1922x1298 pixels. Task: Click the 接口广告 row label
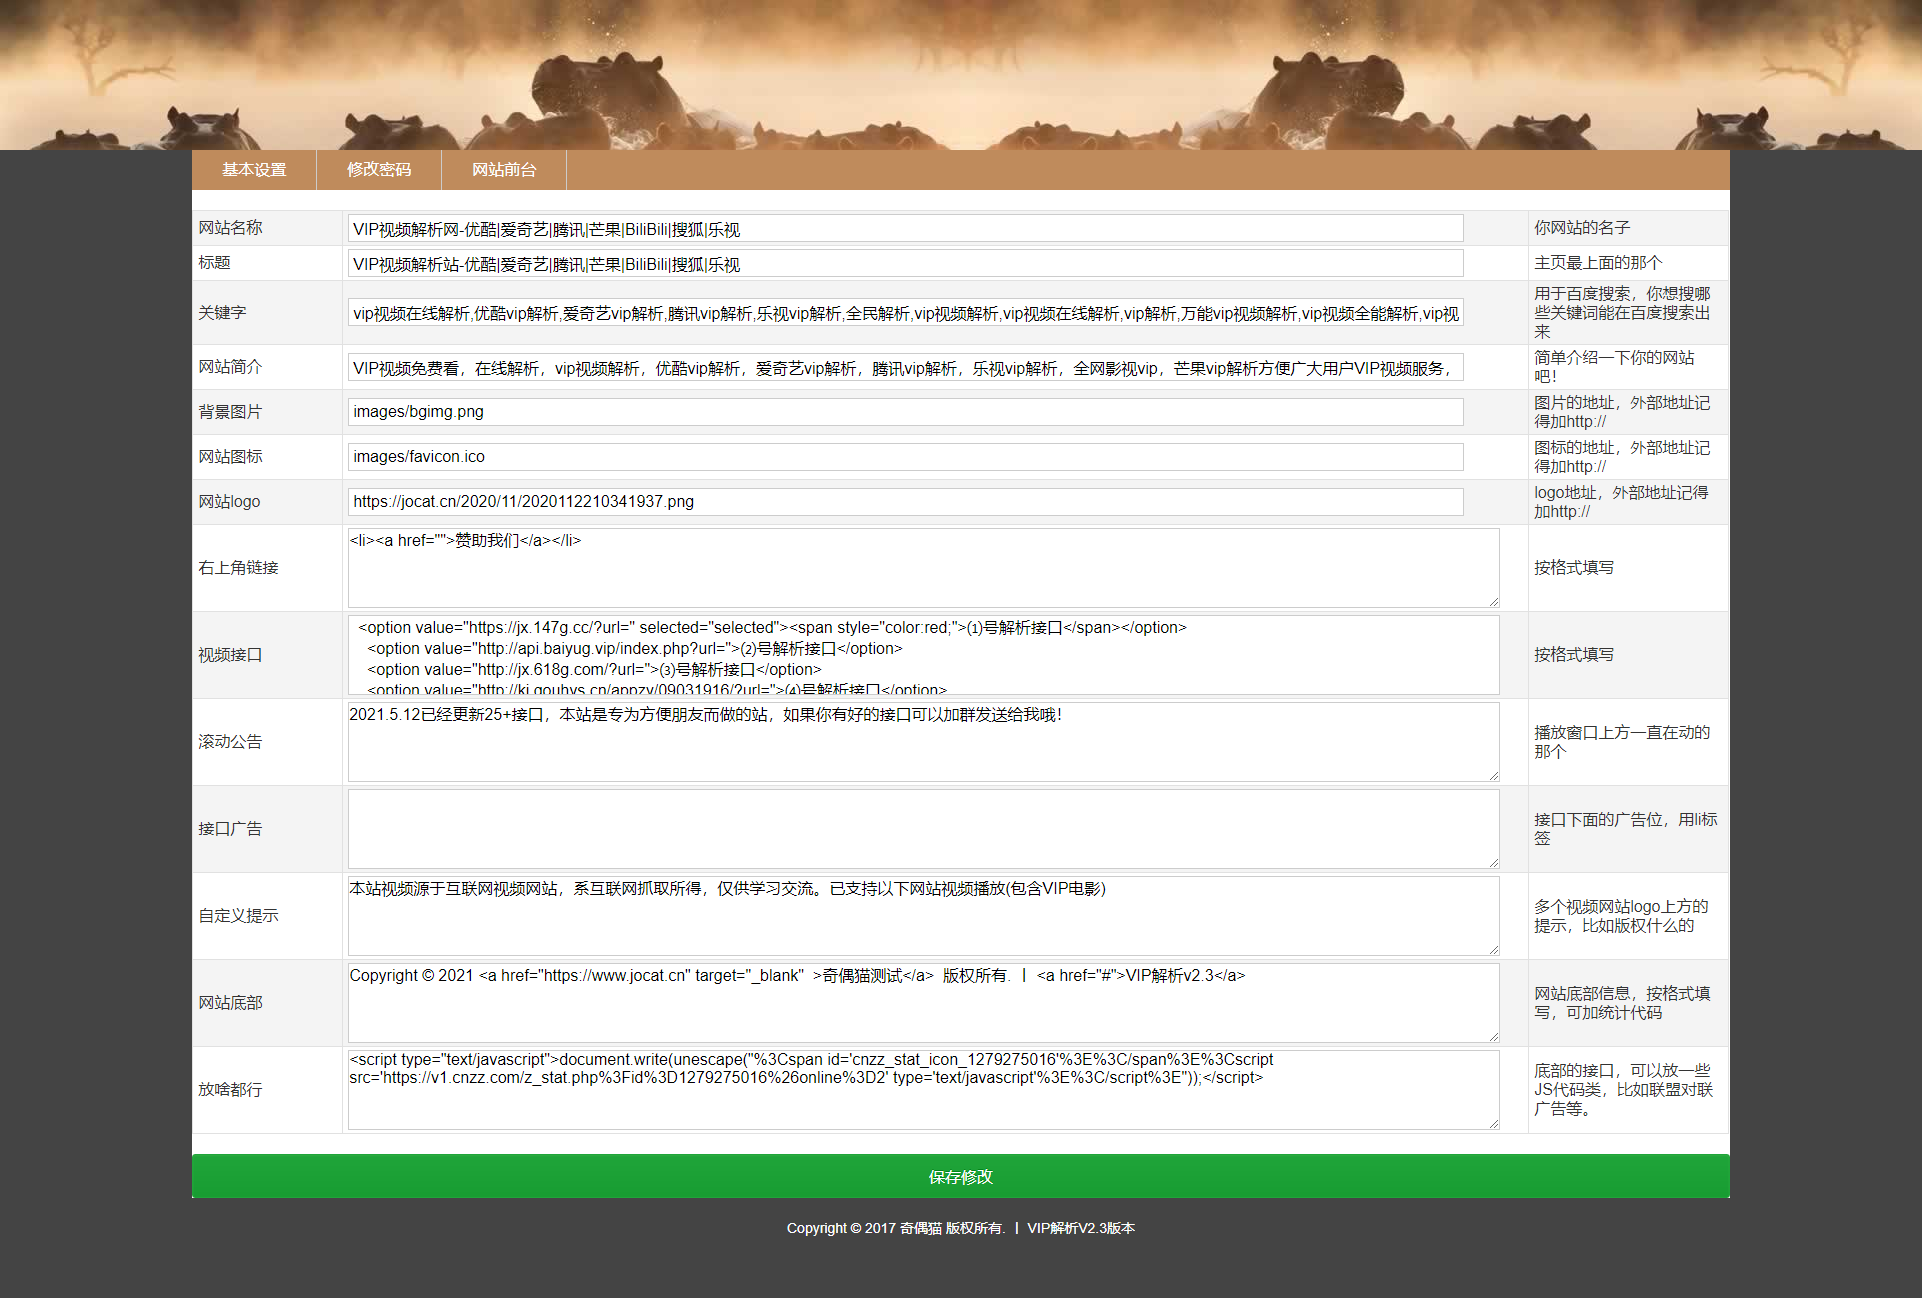tap(230, 829)
